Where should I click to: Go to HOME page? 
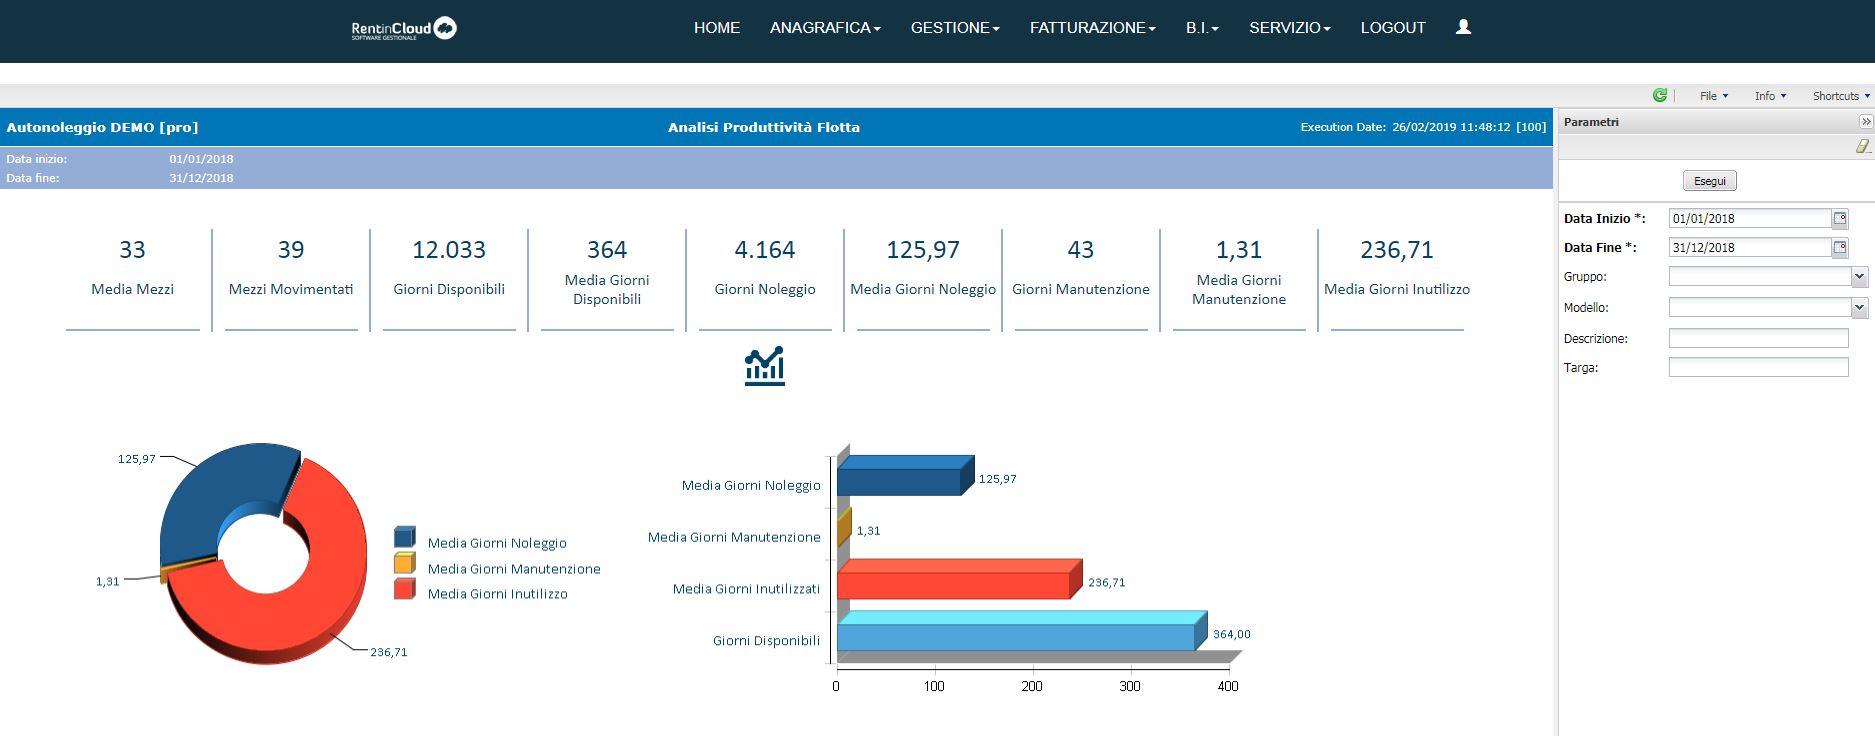click(x=717, y=28)
